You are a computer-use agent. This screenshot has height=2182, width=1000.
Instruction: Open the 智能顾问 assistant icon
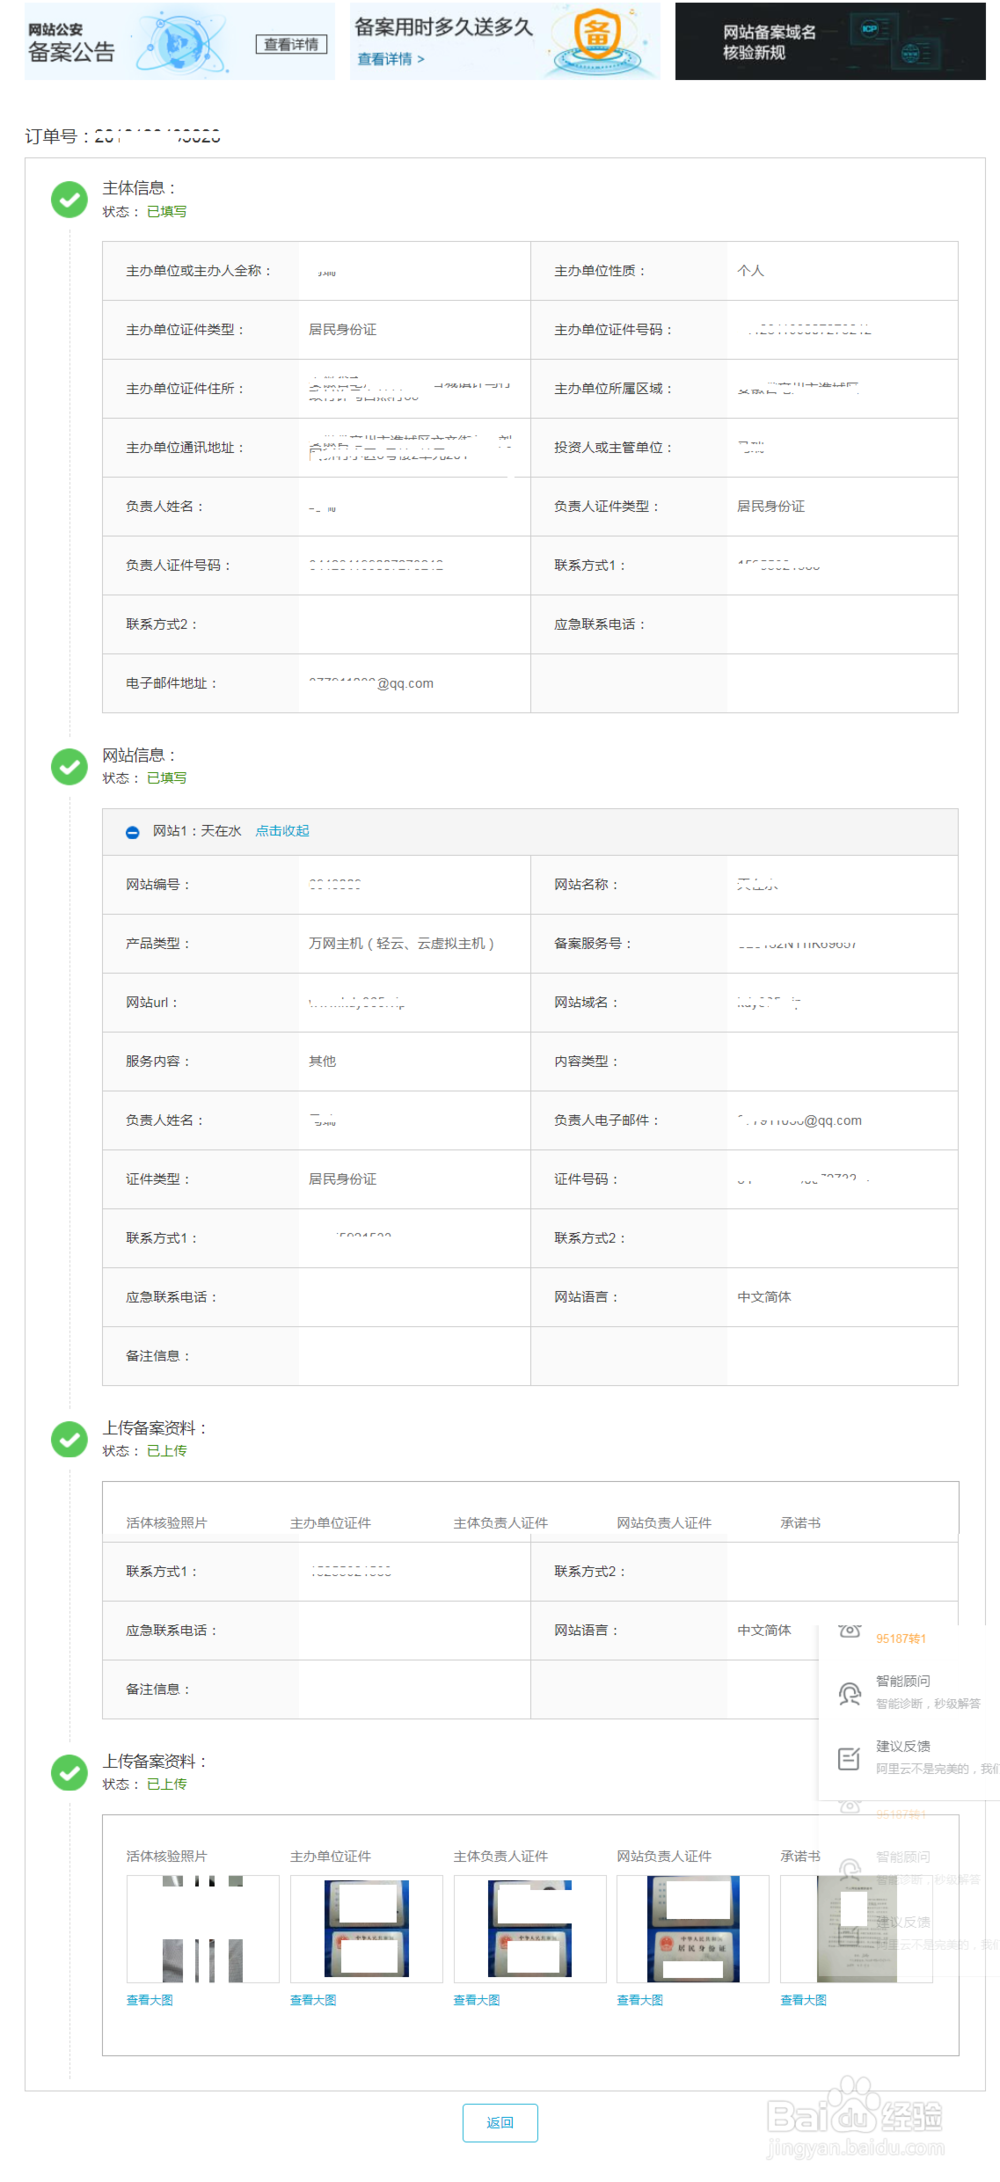point(849,1693)
